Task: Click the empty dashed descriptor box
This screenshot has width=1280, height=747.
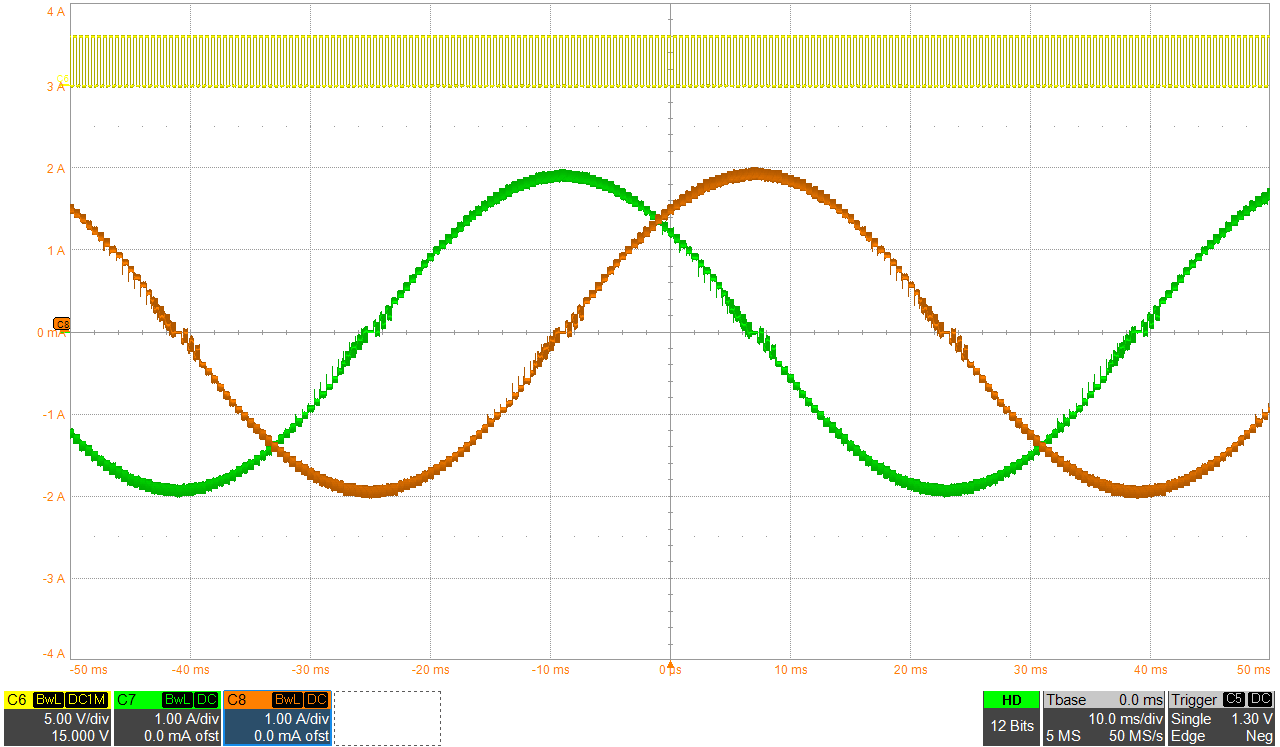Action: tap(387, 718)
